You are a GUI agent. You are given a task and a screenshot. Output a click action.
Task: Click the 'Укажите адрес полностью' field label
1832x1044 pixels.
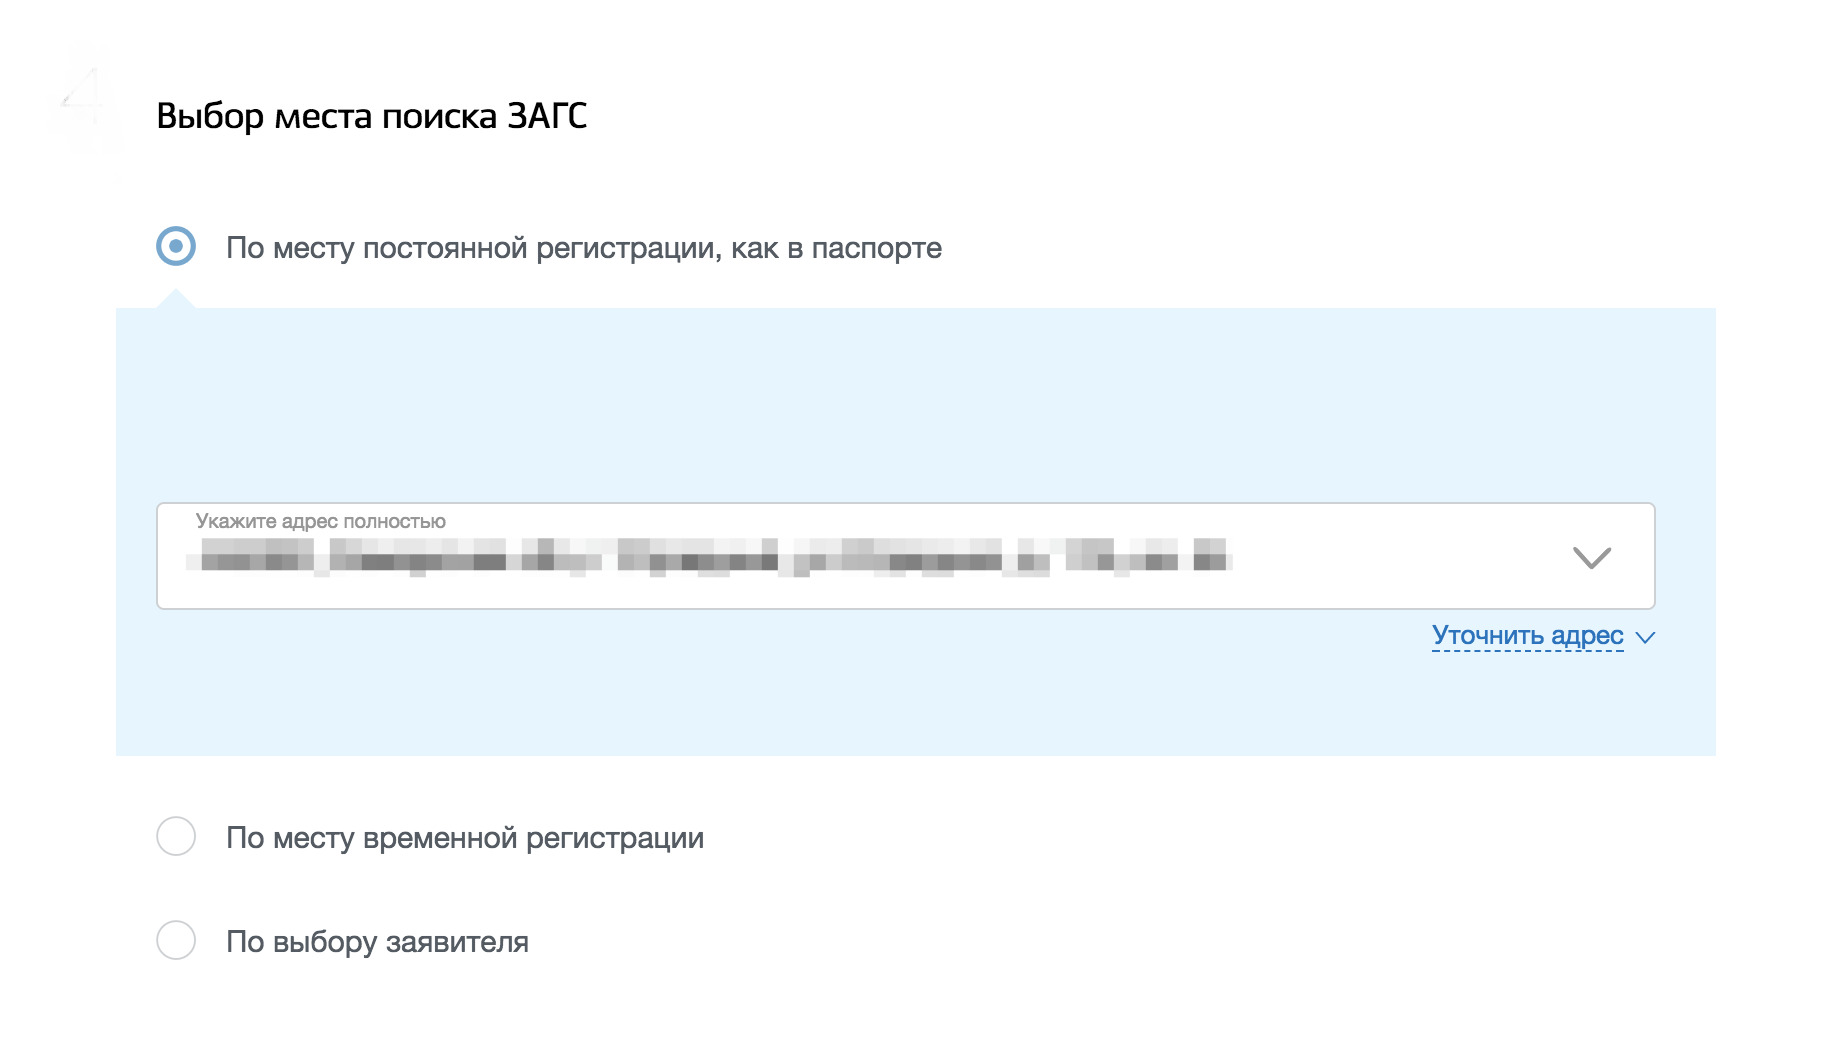320,521
